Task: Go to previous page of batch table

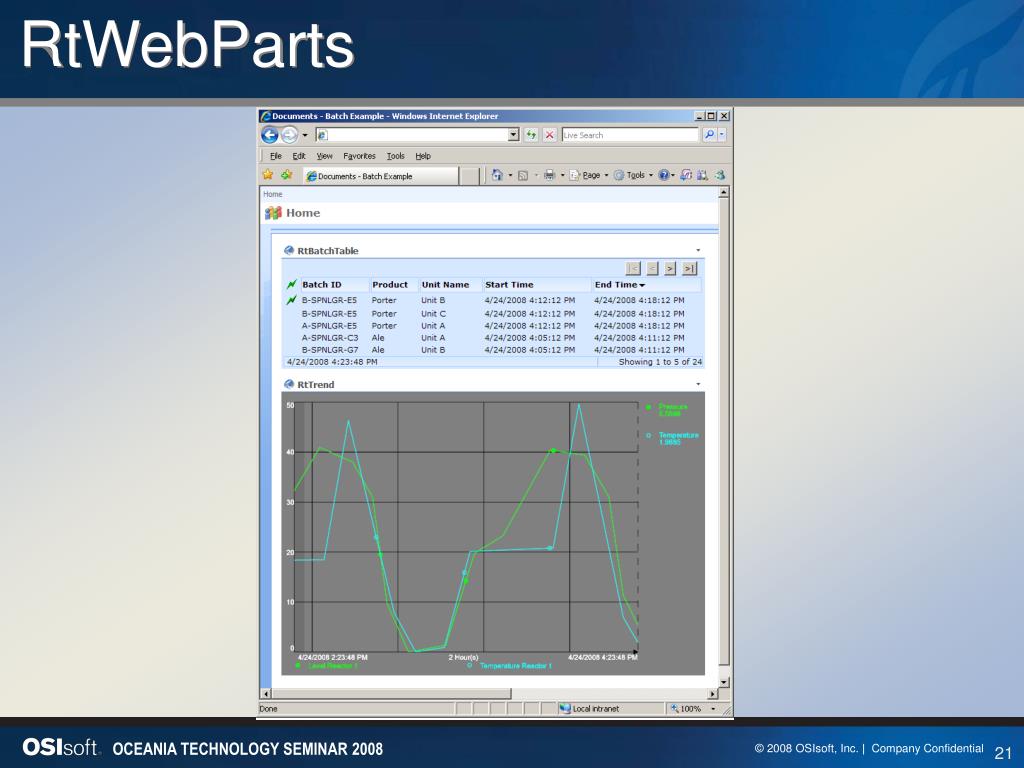Action: click(x=652, y=268)
